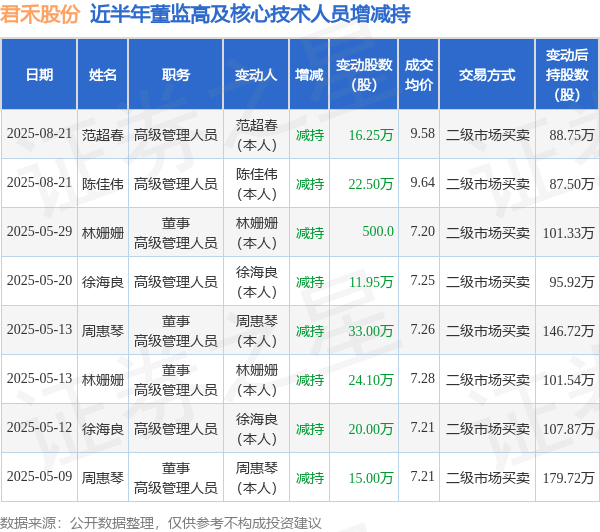Click the 数据来源 footer disclaimer text
Screen dimensions: 600x532
click(161, 523)
